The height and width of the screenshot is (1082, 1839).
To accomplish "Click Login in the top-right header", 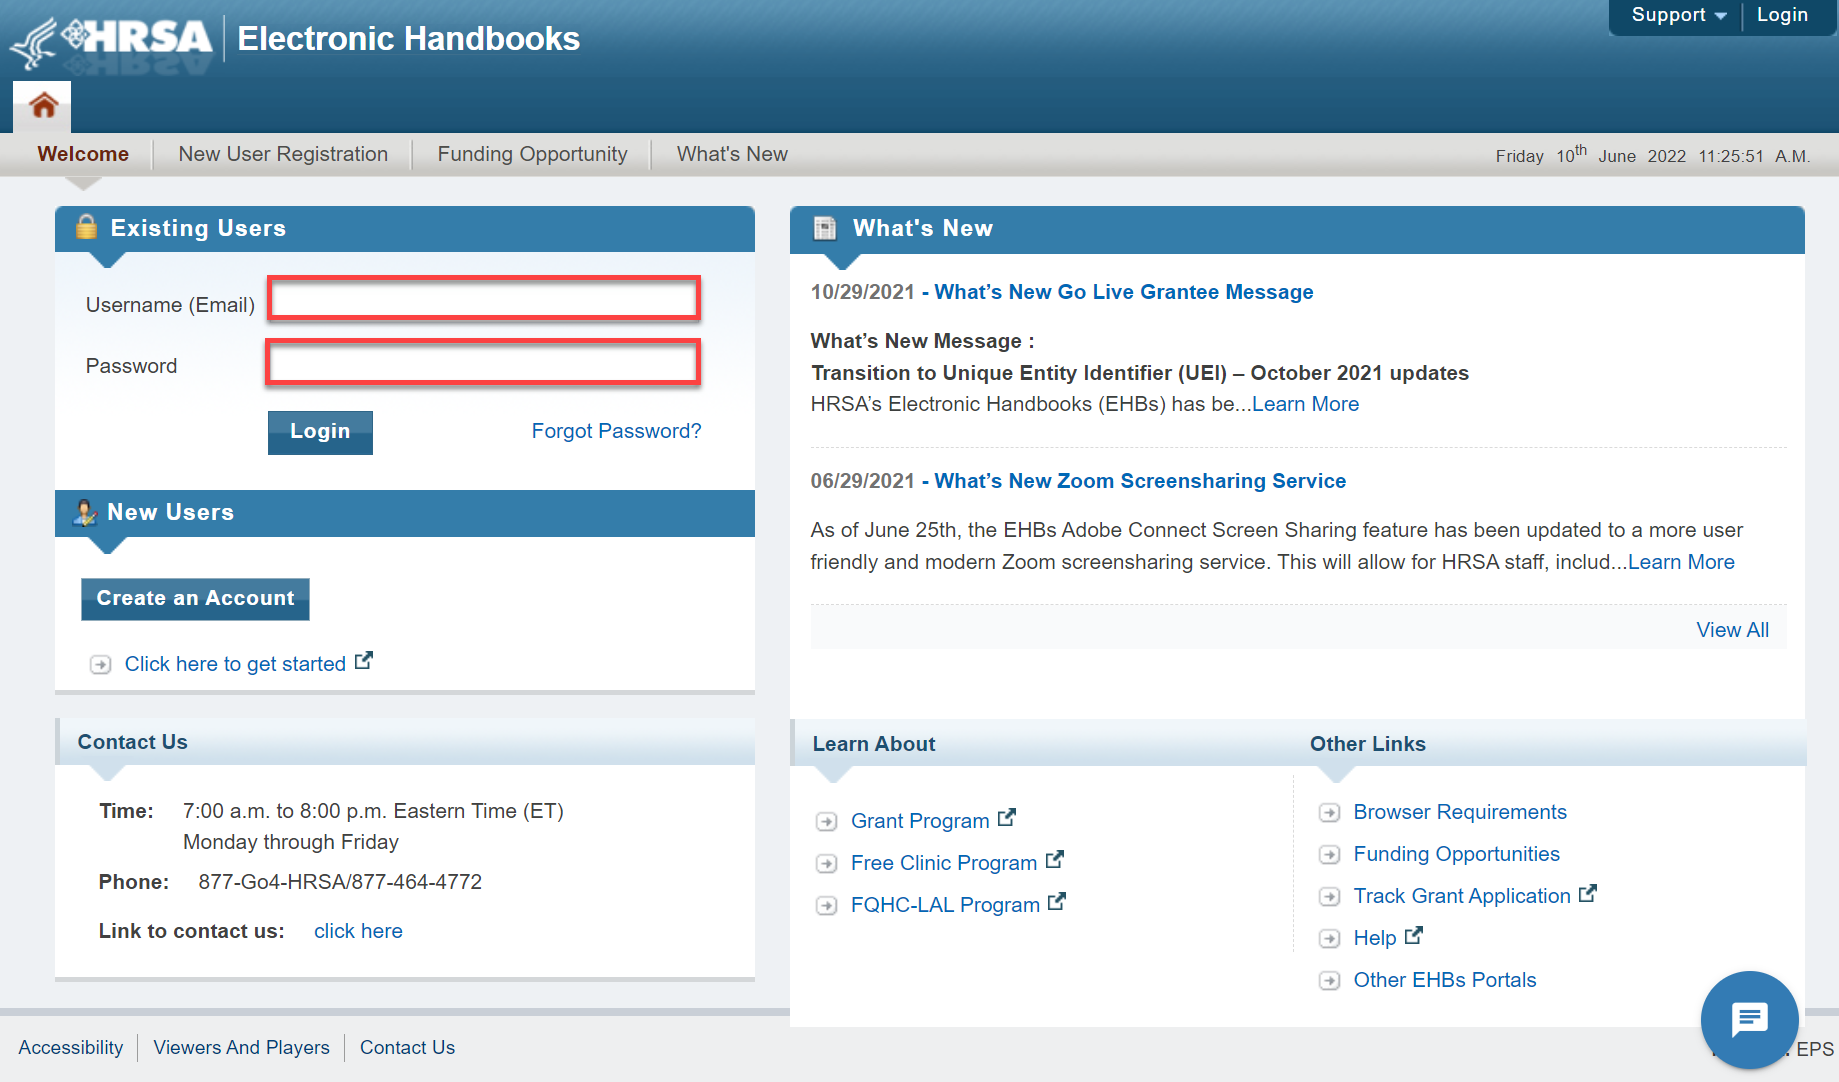I will 1782,15.
